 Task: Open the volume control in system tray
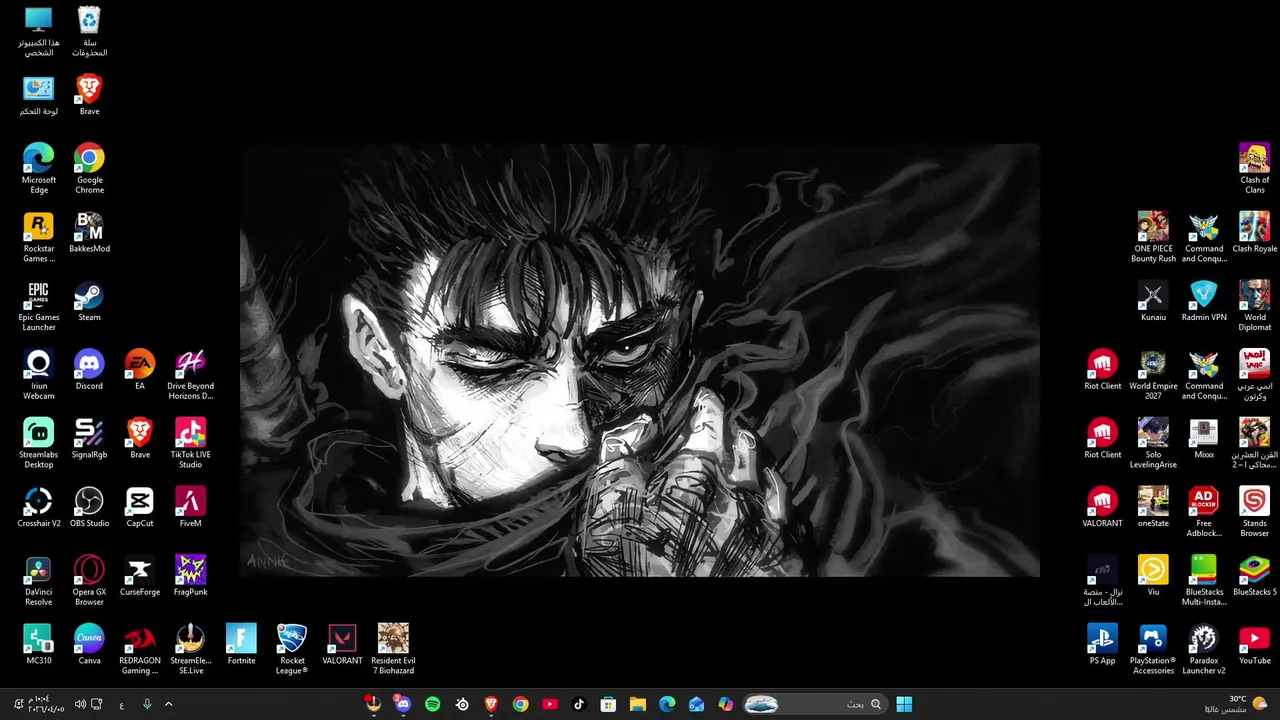point(80,704)
